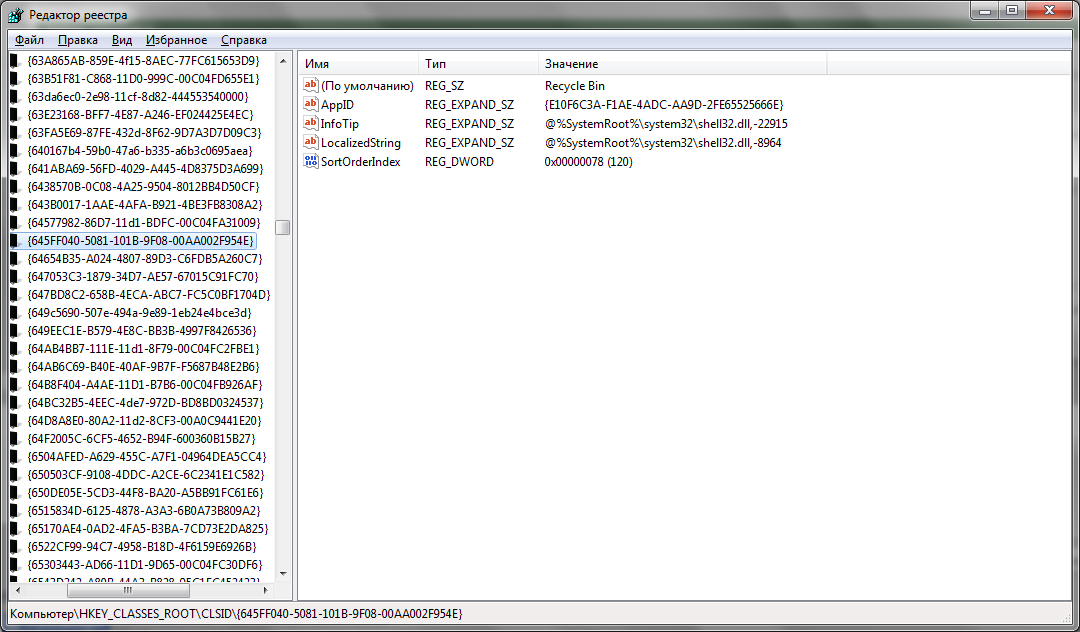Select key {63FA5E69-87FE-432d-8F62-9D7A3D7D09C3}
1080x632 pixels.
click(x=145, y=132)
